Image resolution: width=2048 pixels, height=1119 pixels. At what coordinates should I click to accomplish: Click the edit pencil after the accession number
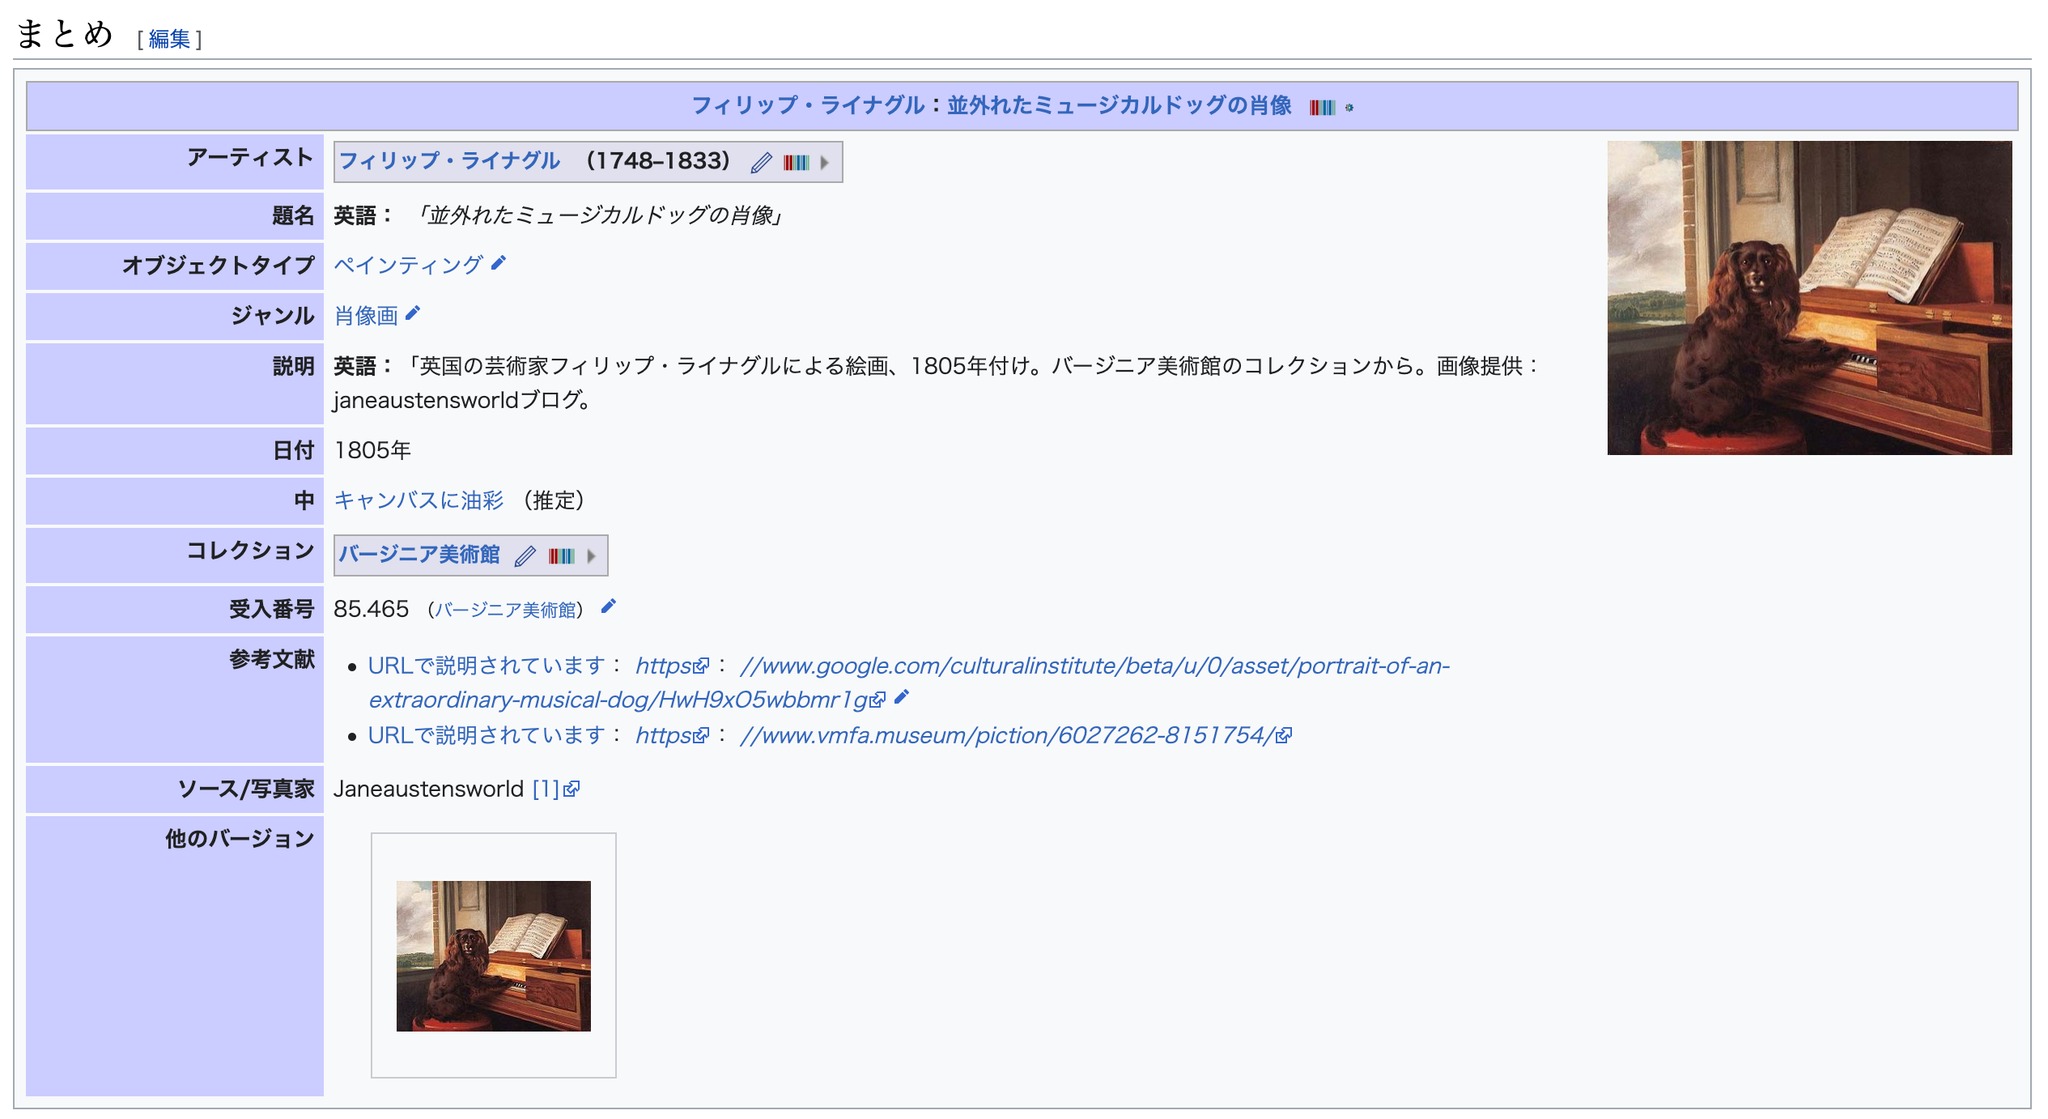point(608,607)
